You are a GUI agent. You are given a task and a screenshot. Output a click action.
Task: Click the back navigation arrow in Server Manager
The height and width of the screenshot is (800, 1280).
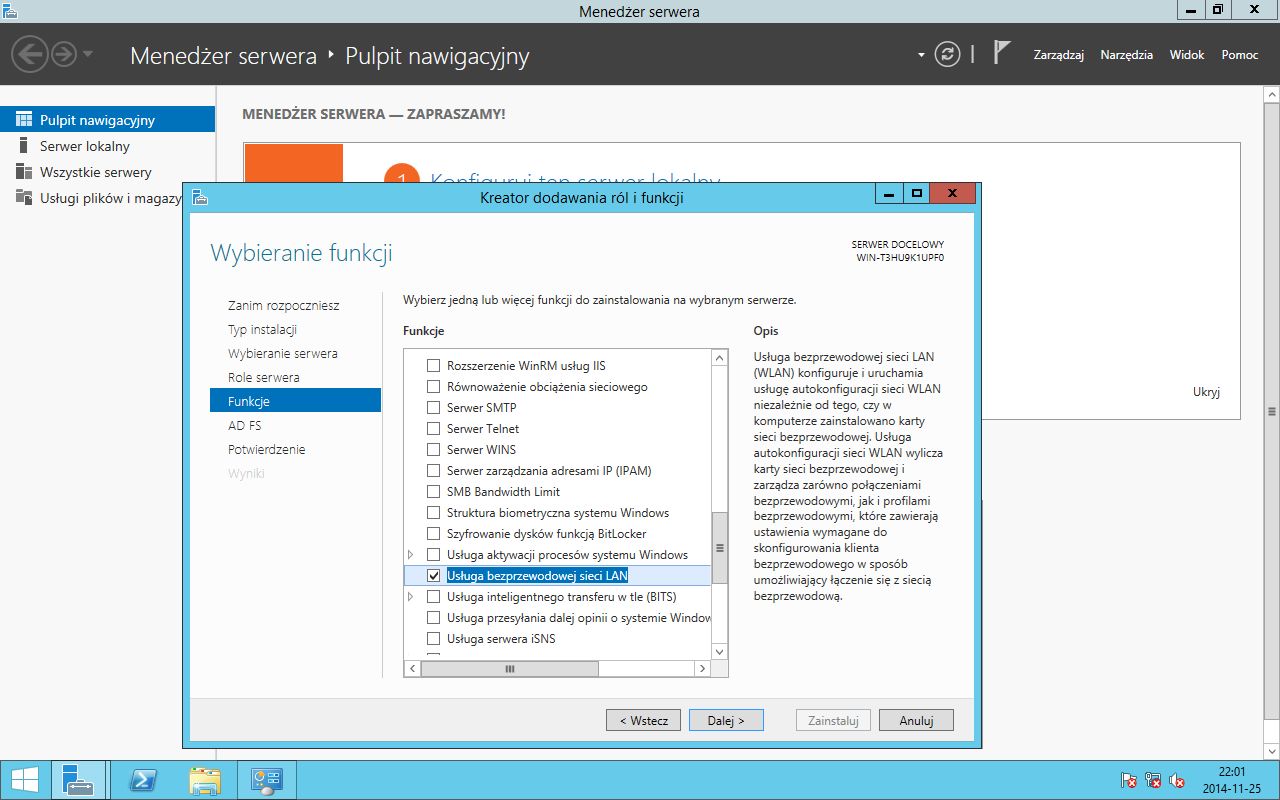[x=29, y=54]
